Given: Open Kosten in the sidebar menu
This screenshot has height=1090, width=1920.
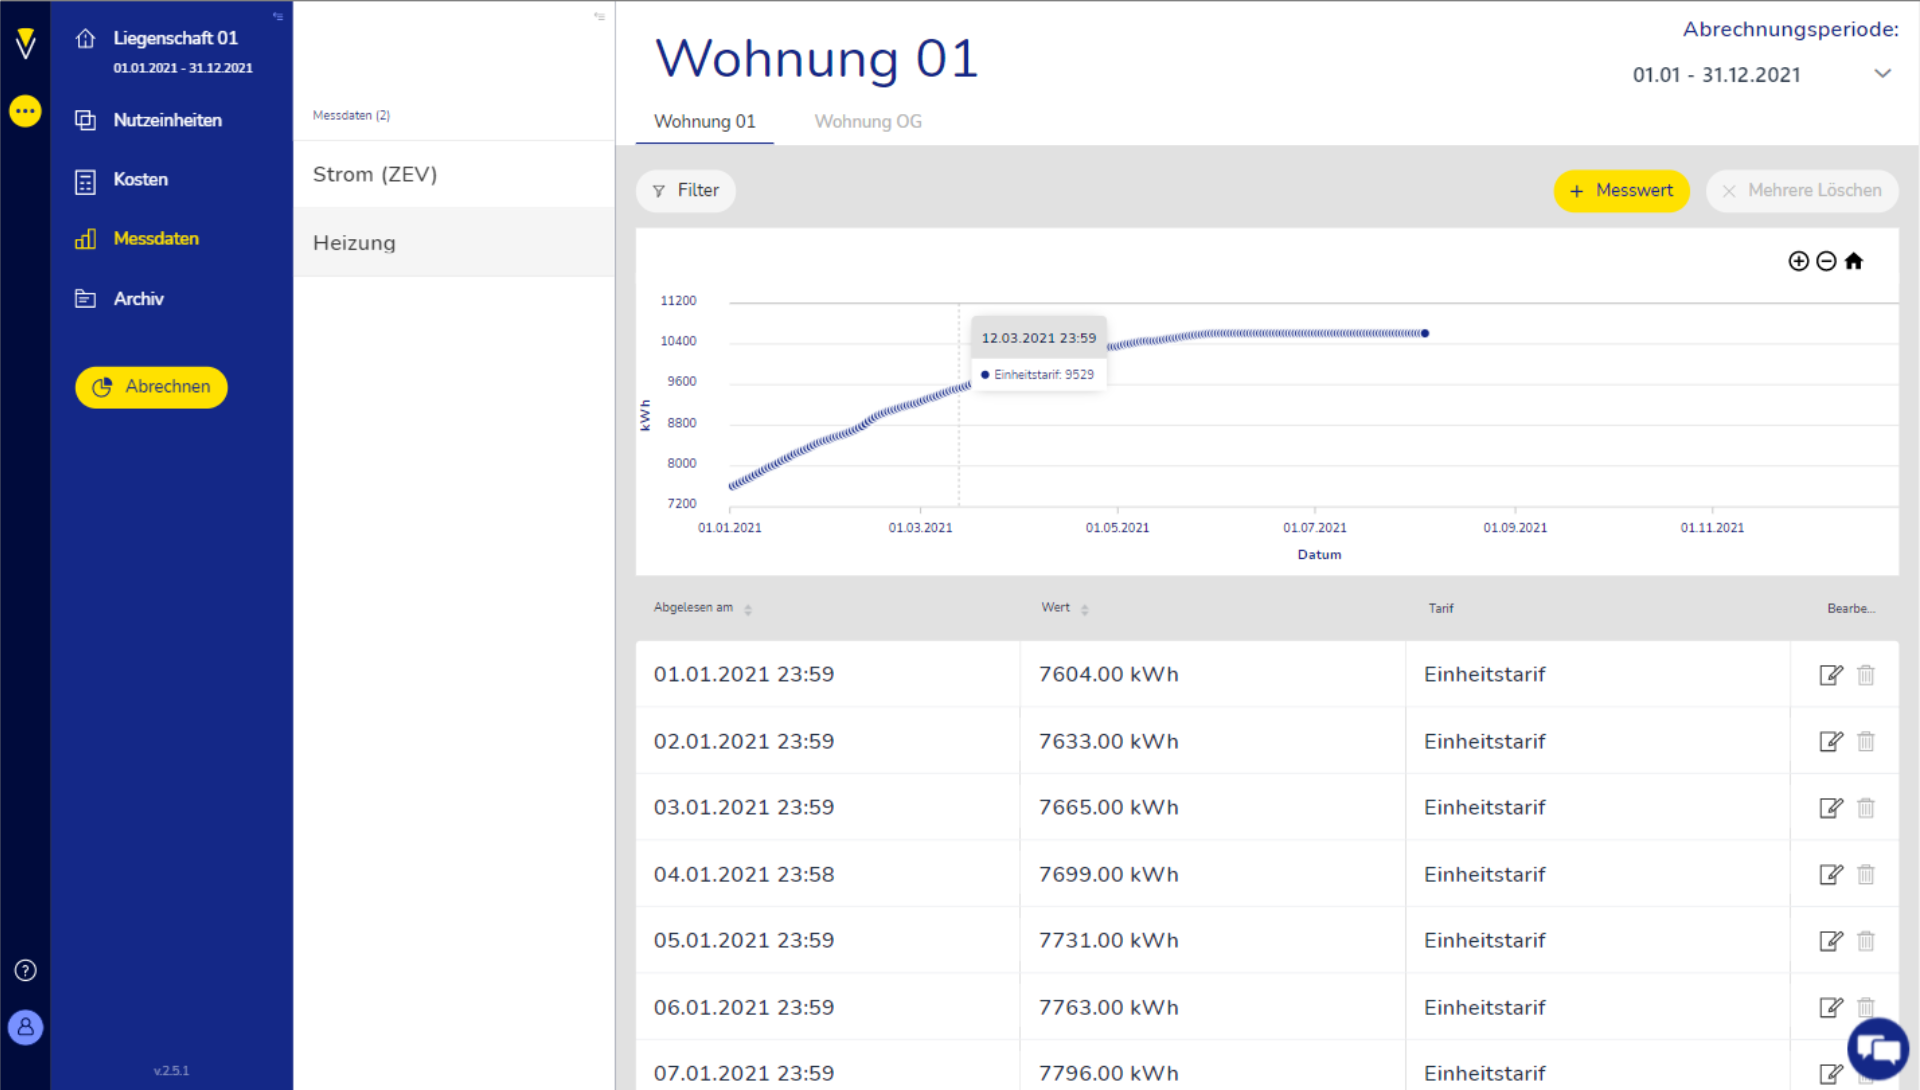Looking at the screenshot, I should 140,180.
